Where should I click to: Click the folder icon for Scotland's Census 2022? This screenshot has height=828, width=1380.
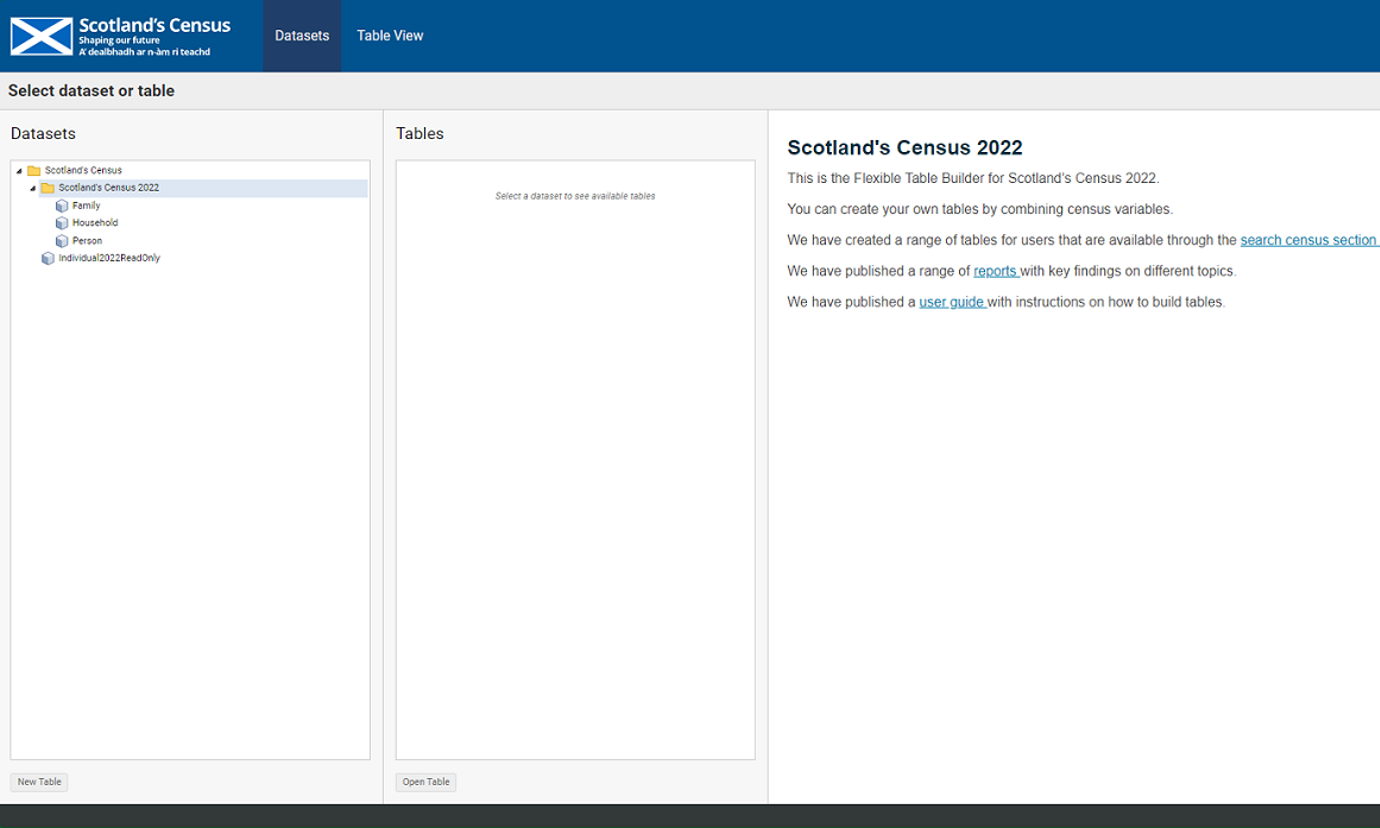48,188
